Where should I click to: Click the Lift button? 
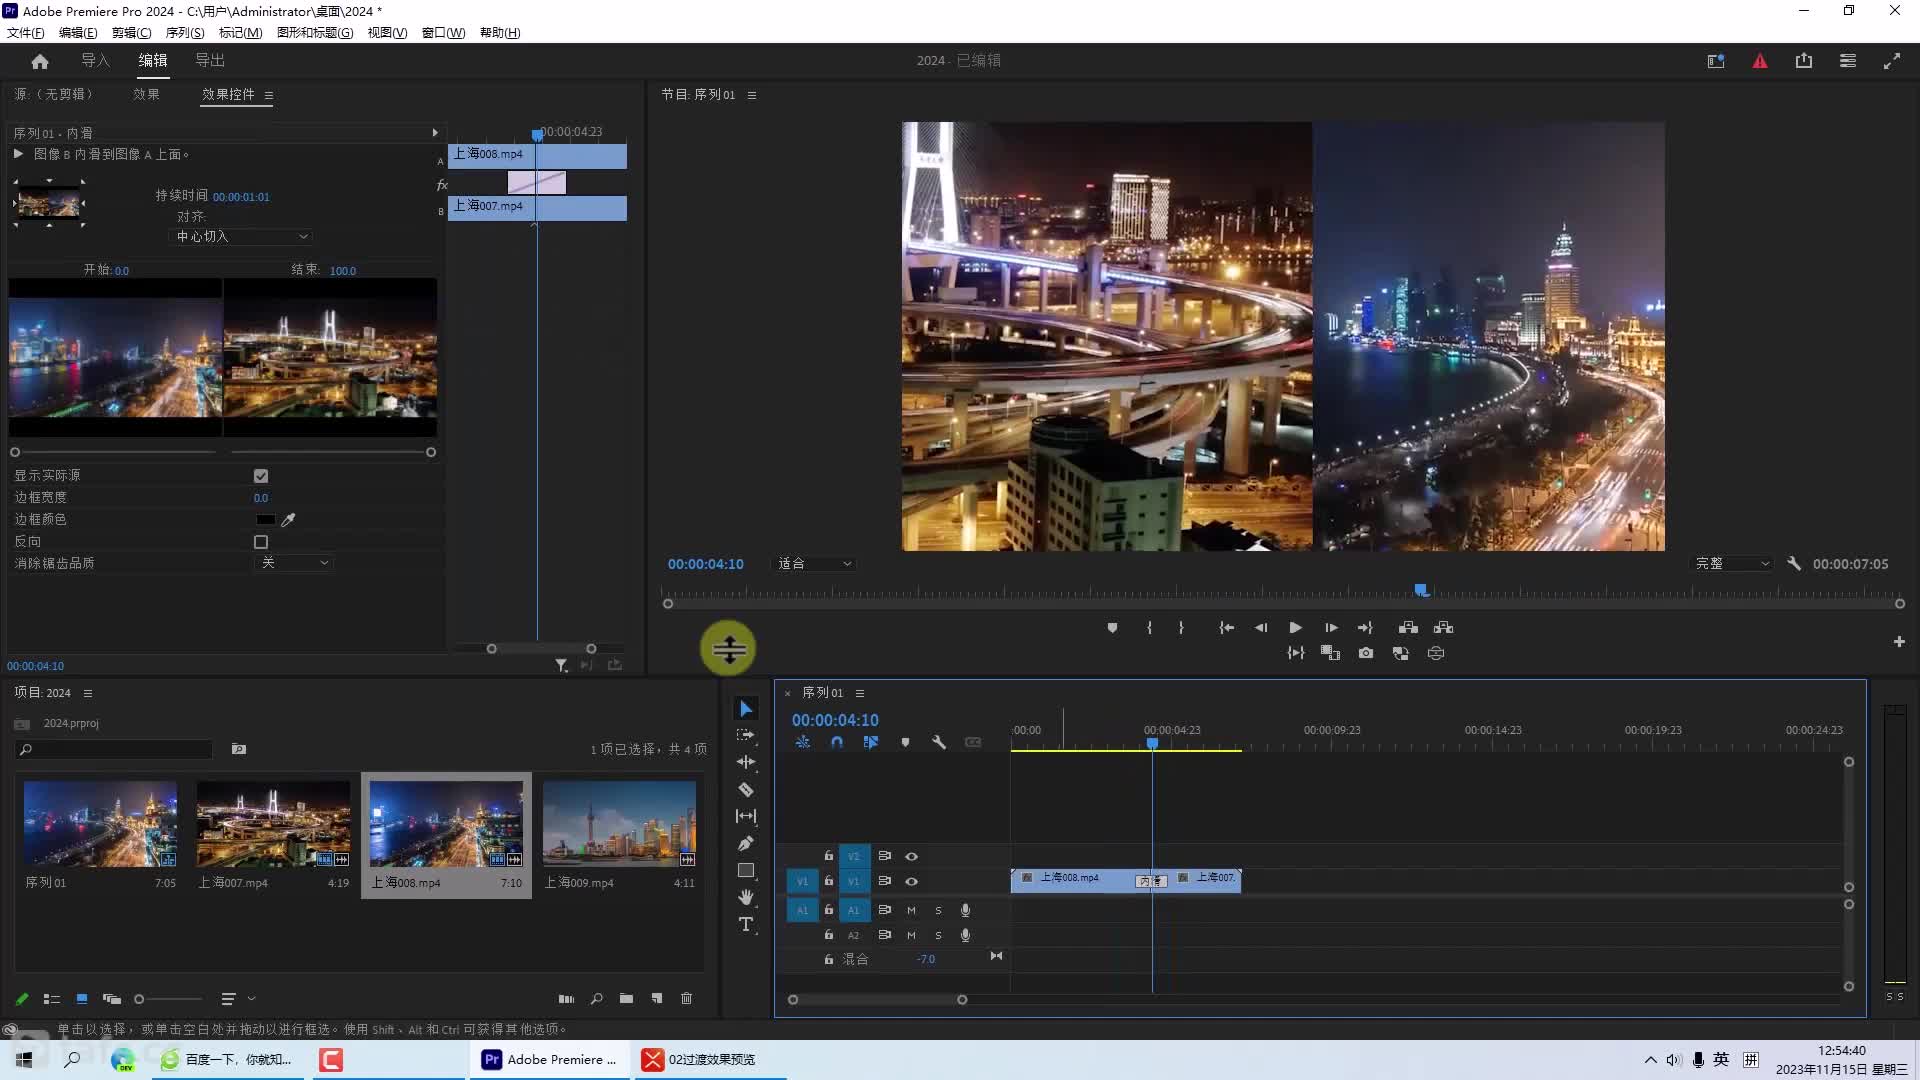click(x=1408, y=628)
